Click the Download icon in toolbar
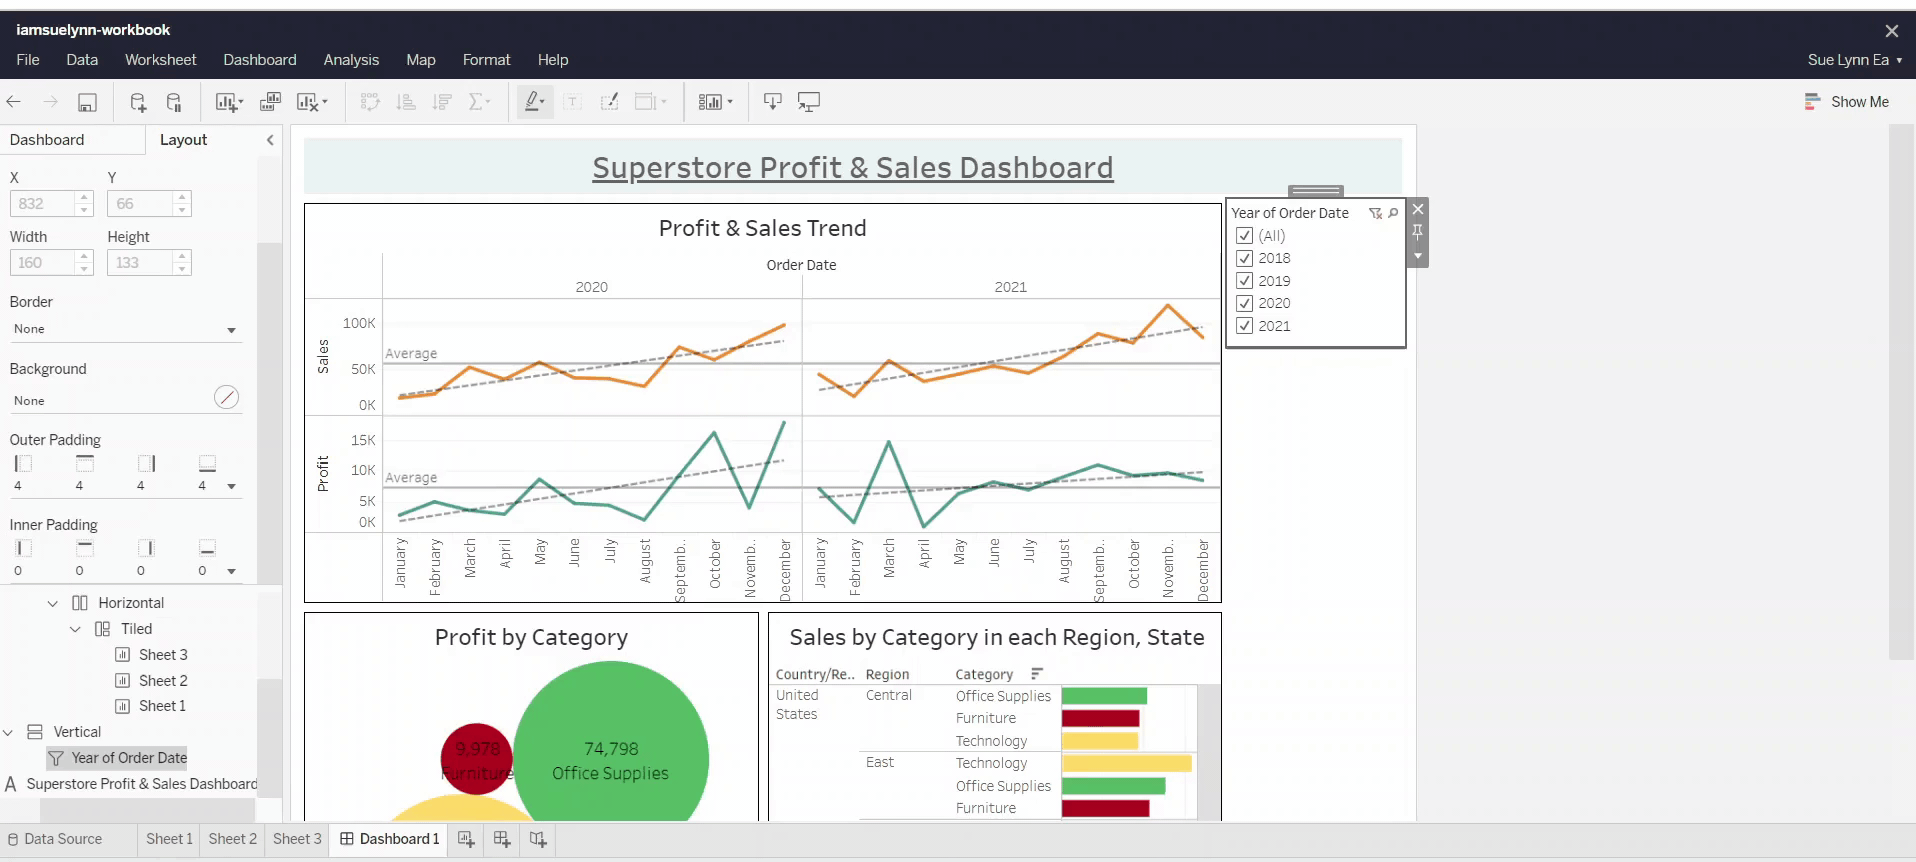The image size is (1916, 862). pos(772,102)
